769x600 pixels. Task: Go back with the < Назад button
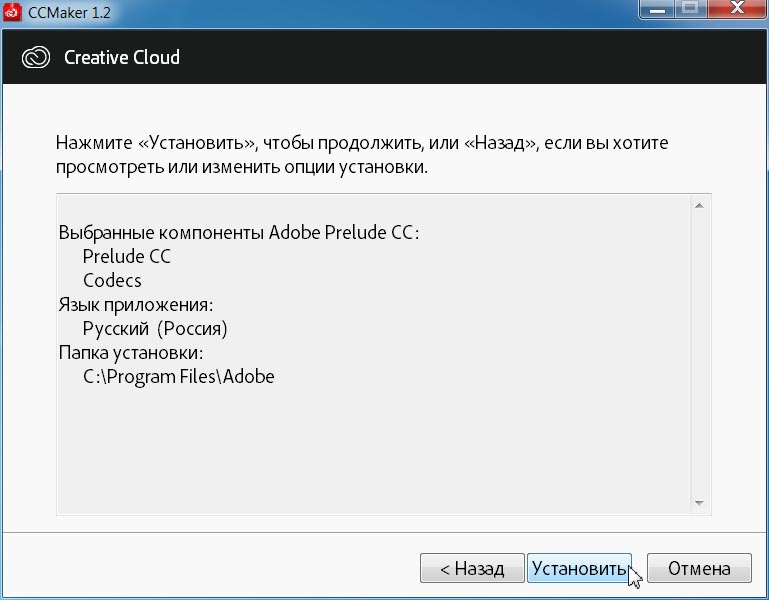coord(472,568)
